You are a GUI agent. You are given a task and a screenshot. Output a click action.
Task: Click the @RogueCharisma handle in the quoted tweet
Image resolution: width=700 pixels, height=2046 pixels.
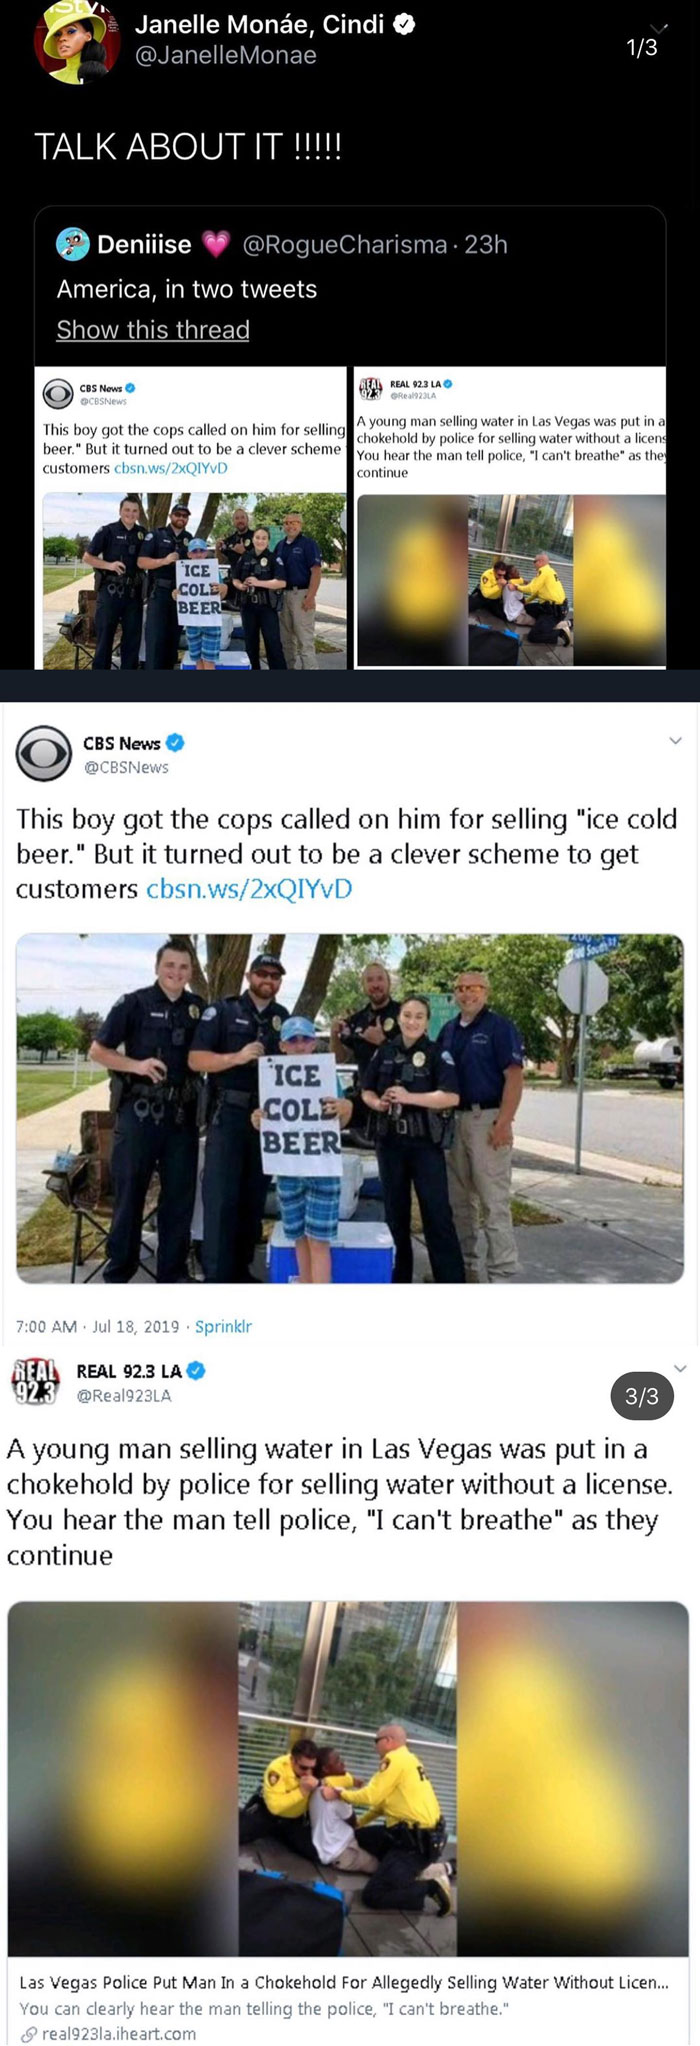[344, 244]
